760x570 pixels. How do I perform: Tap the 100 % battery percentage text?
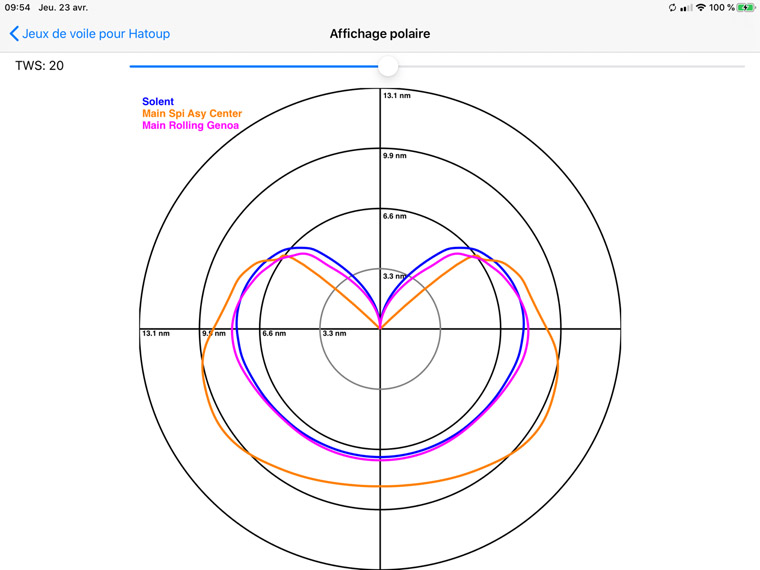(722, 7)
